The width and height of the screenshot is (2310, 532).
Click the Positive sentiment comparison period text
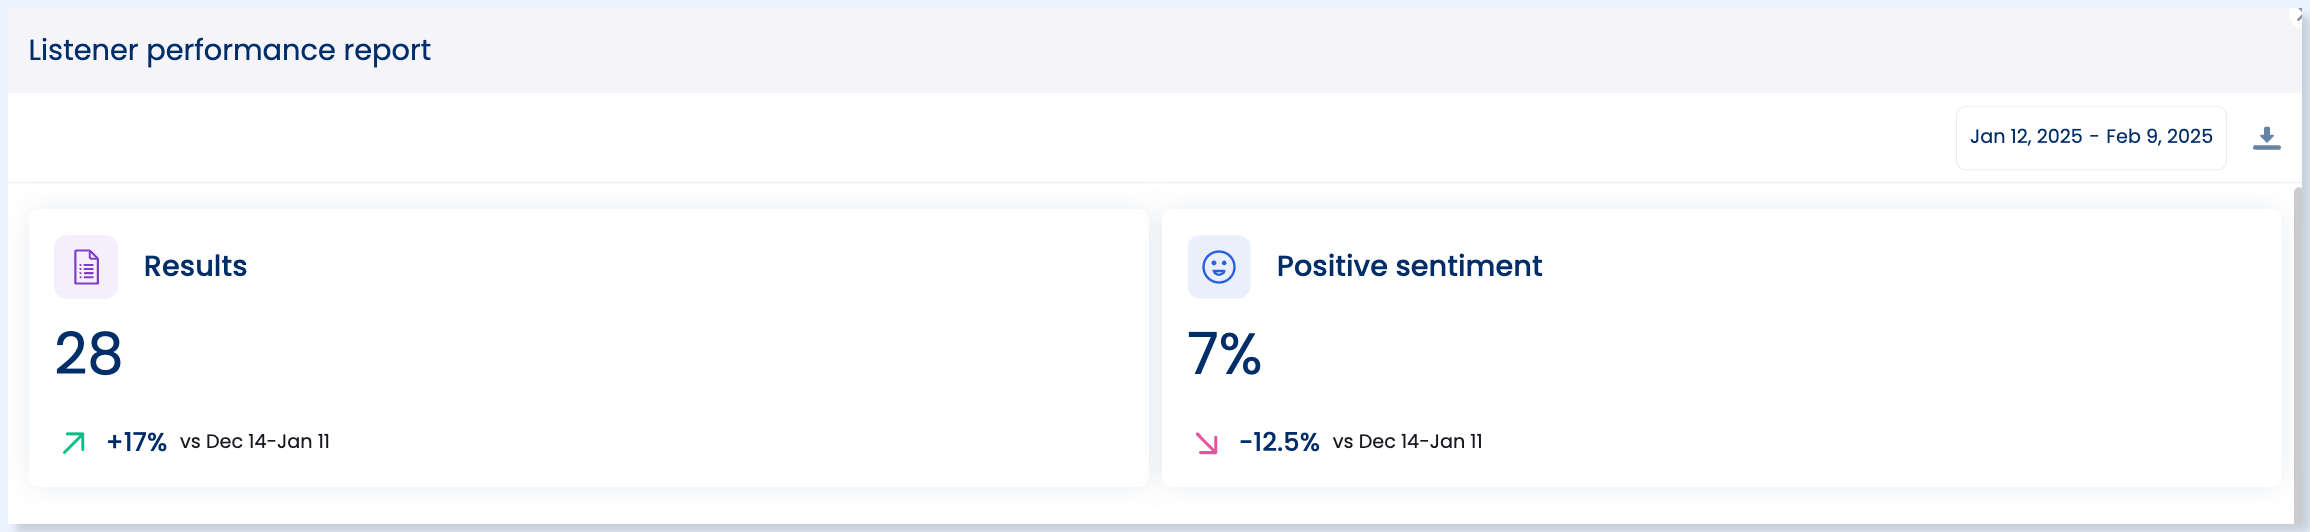[x=1407, y=441]
